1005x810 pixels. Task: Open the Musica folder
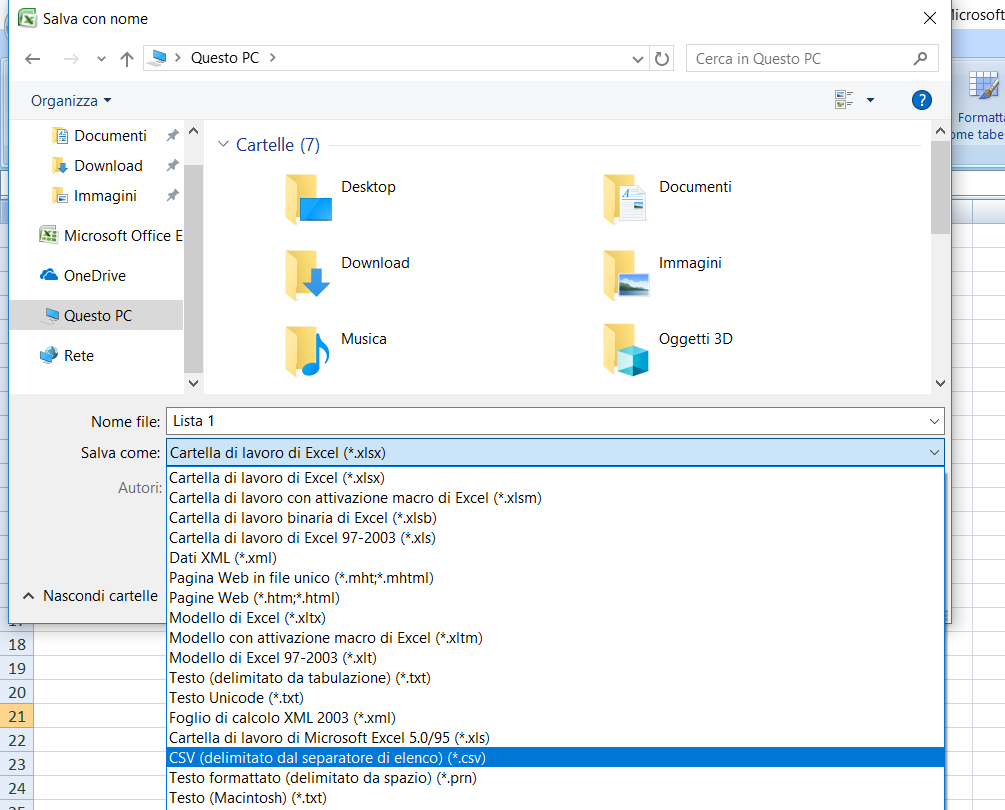[308, 351]
